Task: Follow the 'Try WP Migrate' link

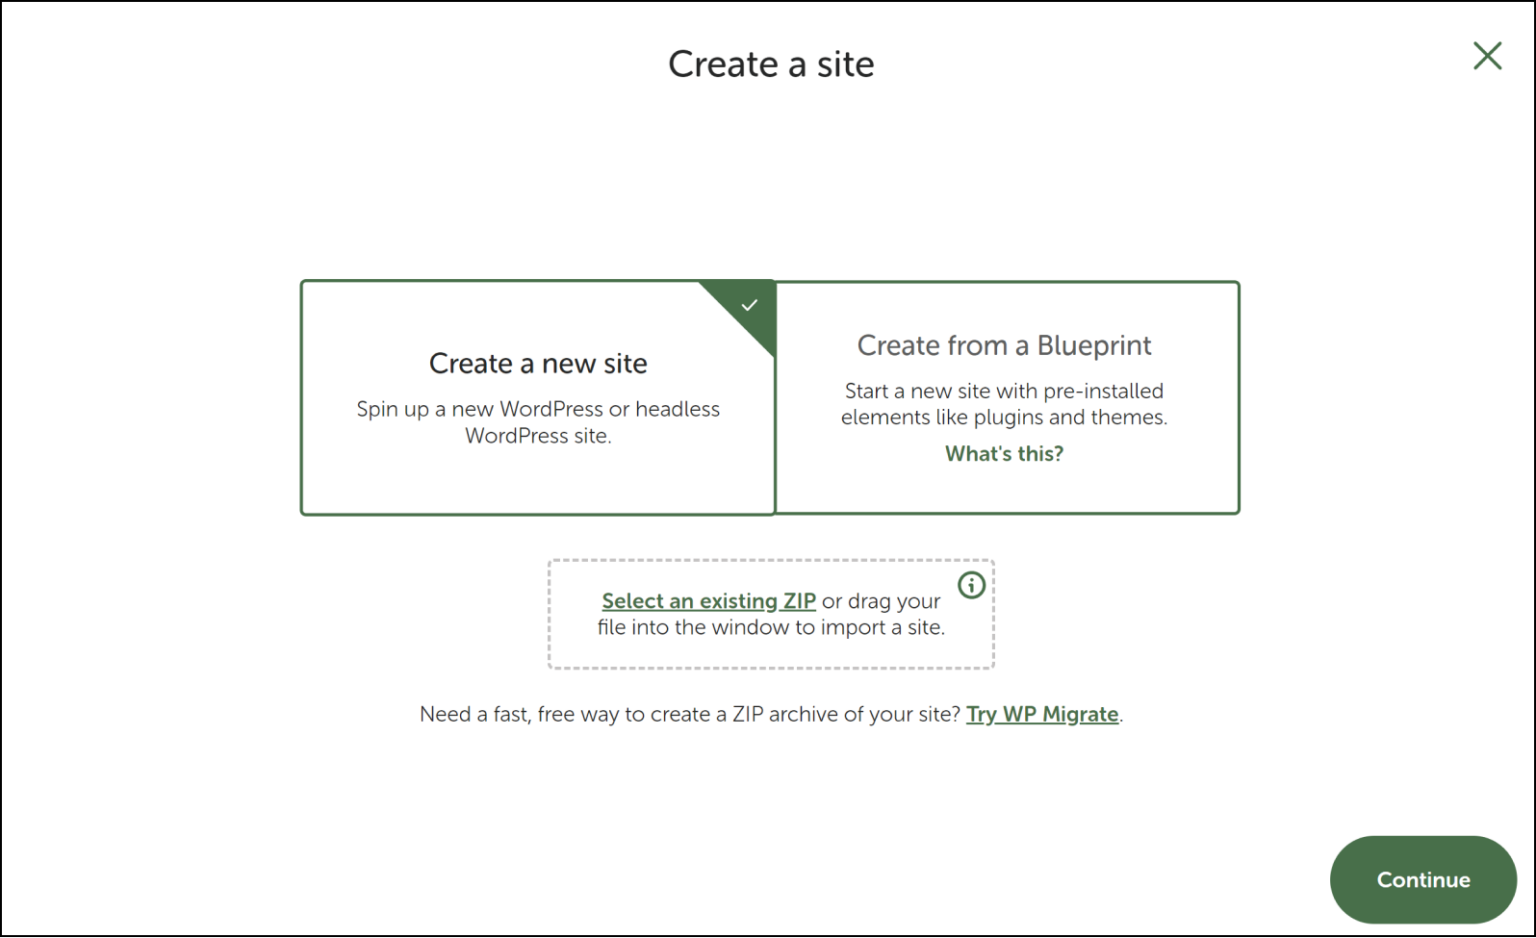Action: pos(1042,714)
